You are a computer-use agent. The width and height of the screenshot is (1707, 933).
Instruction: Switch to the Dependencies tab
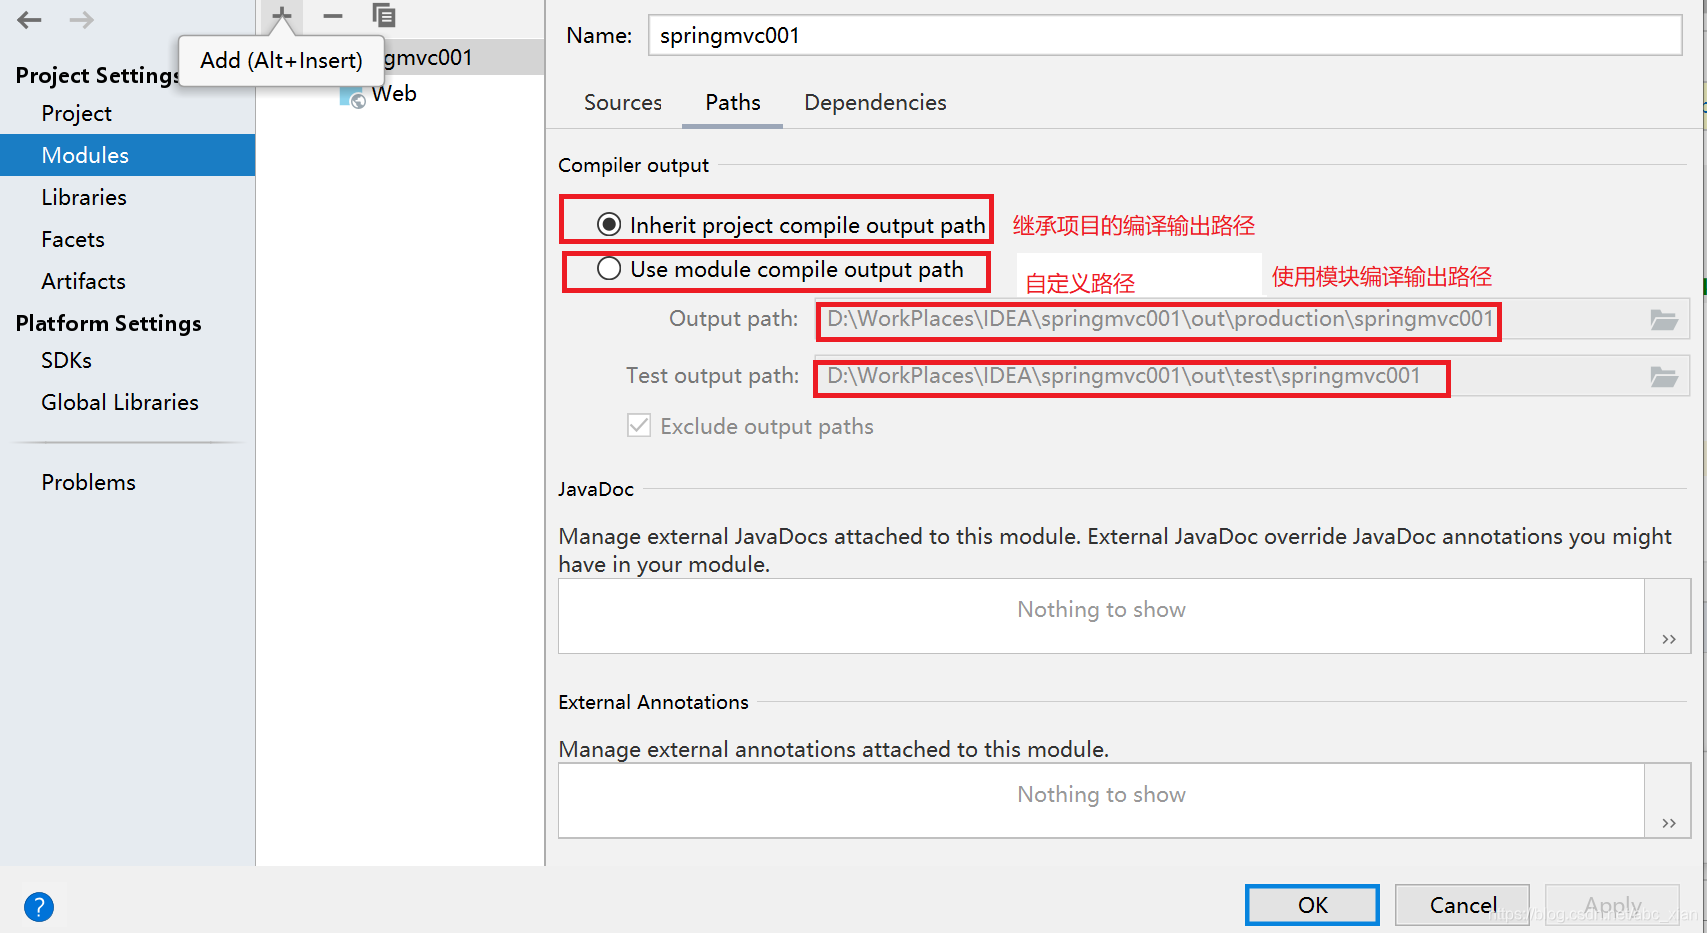point(875,103)
